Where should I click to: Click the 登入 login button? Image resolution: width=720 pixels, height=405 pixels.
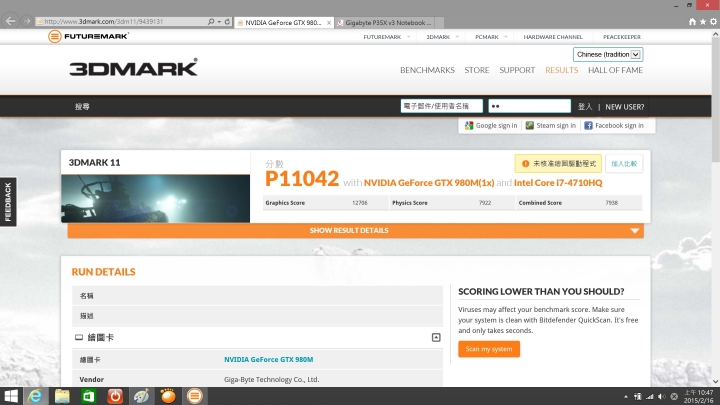[585, 107]
